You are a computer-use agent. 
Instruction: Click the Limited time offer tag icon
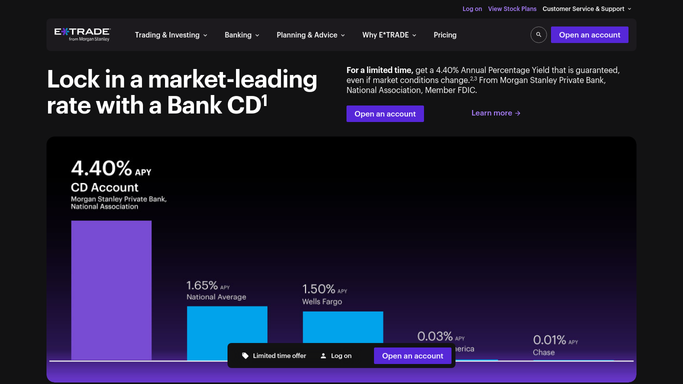(x=245, y=356)
